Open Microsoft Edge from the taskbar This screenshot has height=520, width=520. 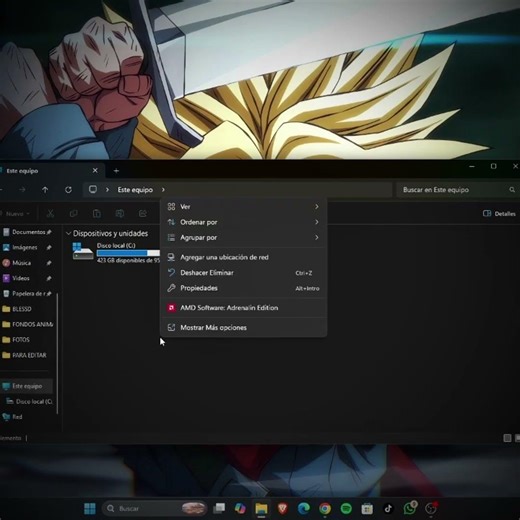pyautogui.click(x=304, y=508)
